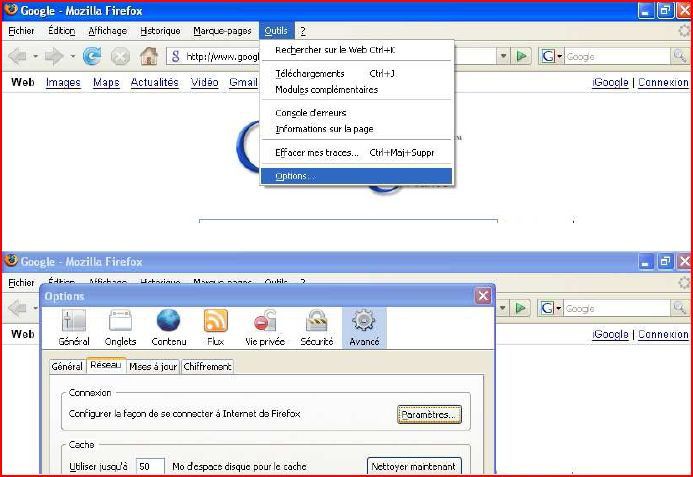Click the Google search box in upper window
Image resolution: width=693 pixels, height=477 pixels.
click(x=617, y=56)
